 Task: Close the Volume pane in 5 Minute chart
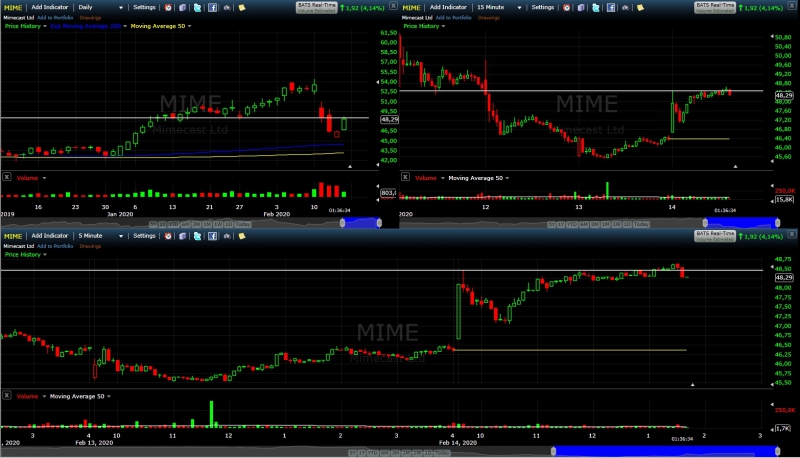7,395
